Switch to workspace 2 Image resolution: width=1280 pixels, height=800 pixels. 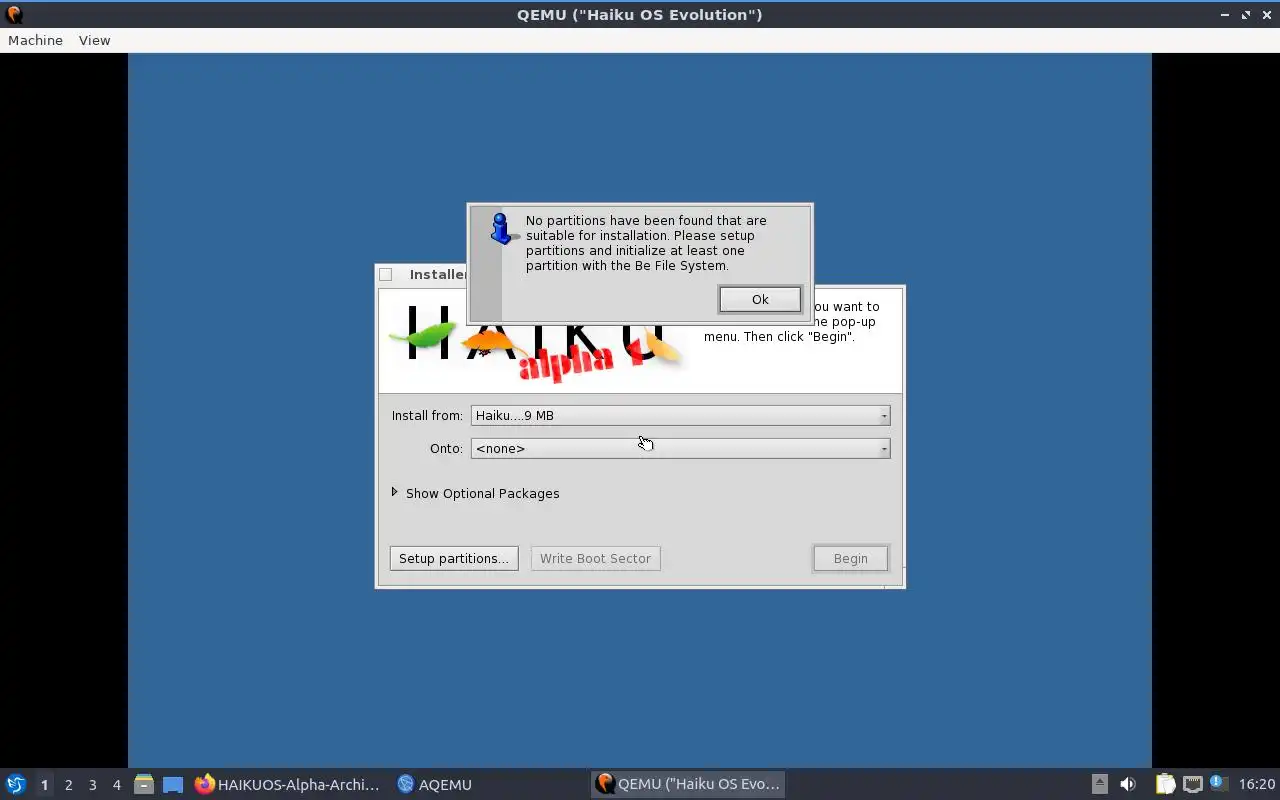[68, 784]
